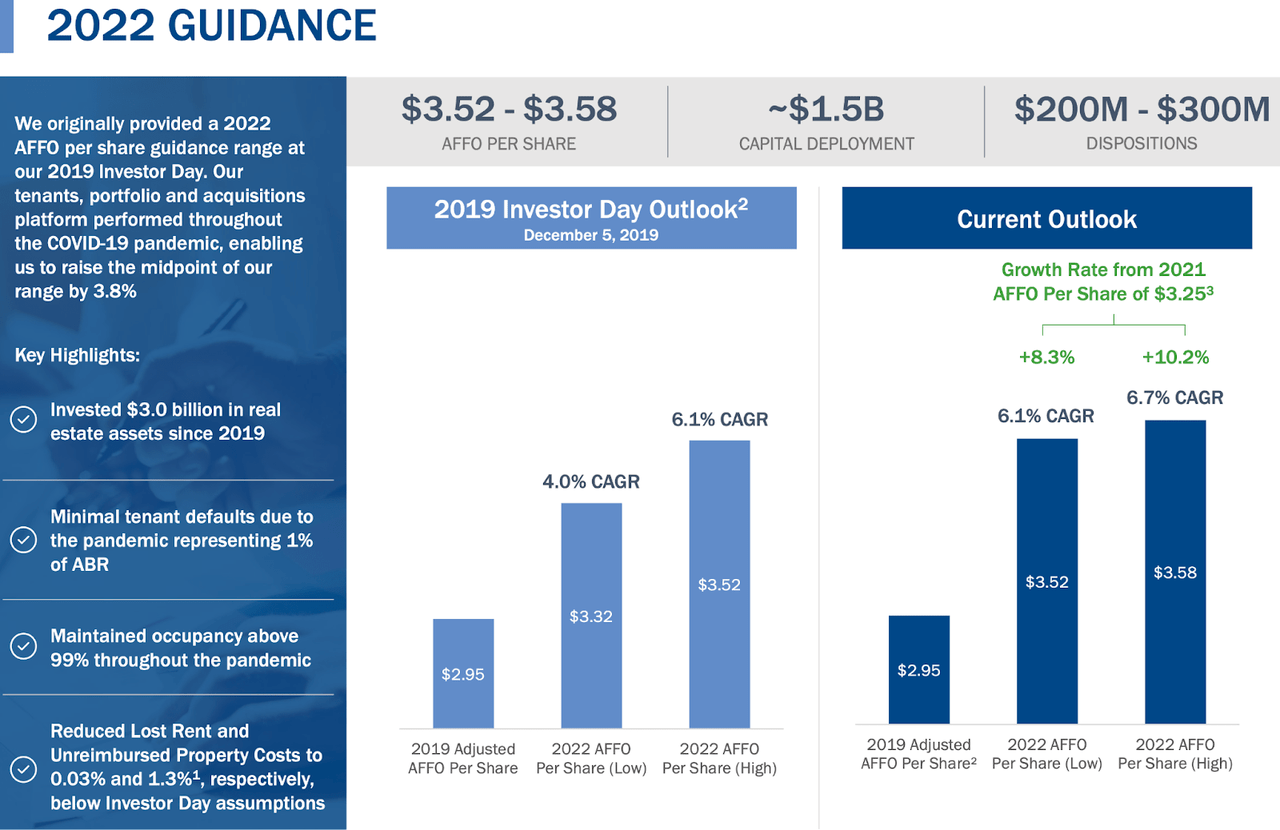Click '2022 AFFO Per Share (High)' label, Current Outlook
The height and width of the screenshot is (830, 1280).
coord(1175,754)
